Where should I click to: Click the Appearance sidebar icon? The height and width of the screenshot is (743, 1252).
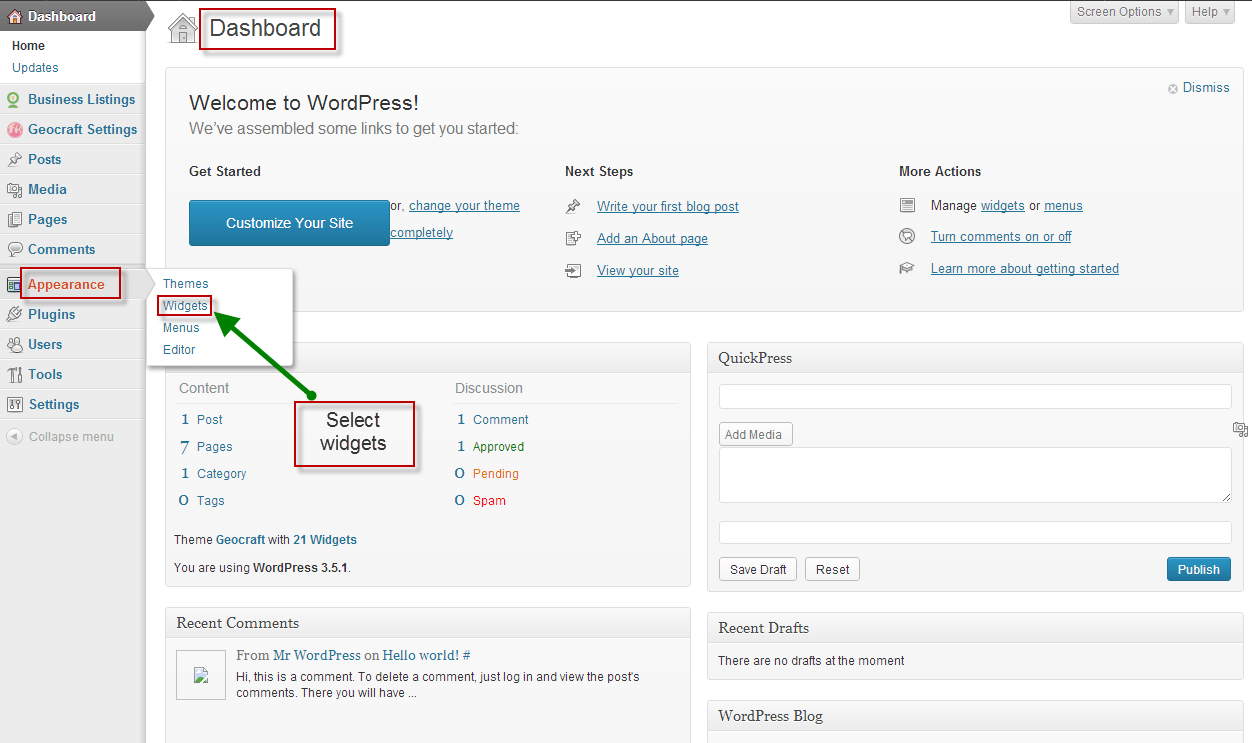click(14, 284)
